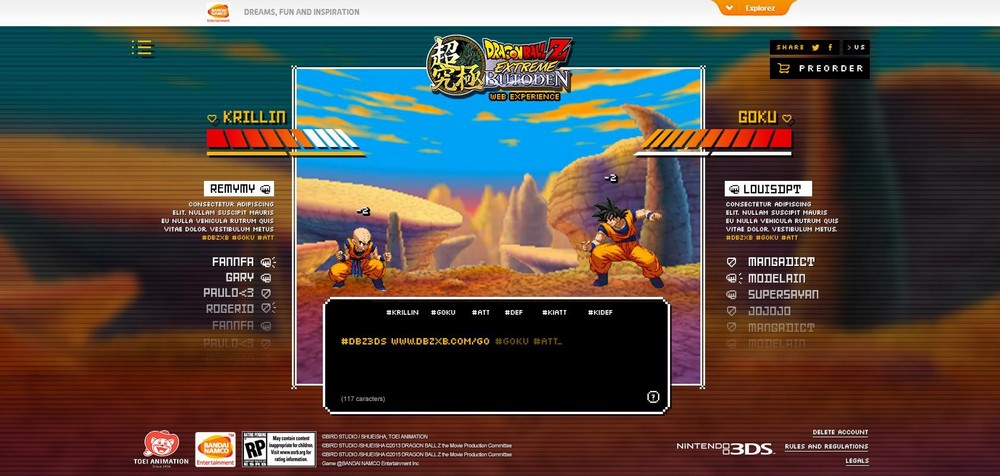The width and height of the screenshot is (1000, 476).
Task: Open the hamburger list menu icon
Action: coord(143,48)
